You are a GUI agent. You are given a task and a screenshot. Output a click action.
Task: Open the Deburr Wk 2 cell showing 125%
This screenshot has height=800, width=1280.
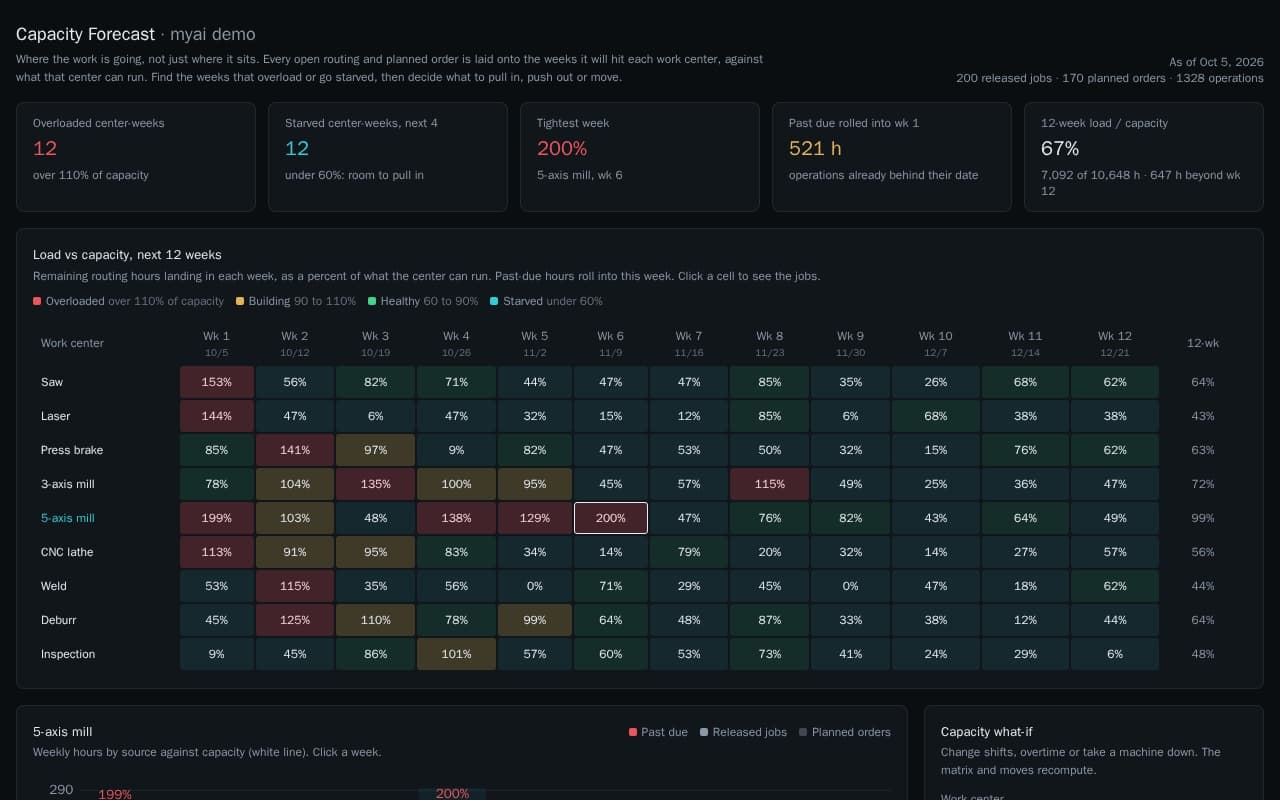click(x=295, y=620)
